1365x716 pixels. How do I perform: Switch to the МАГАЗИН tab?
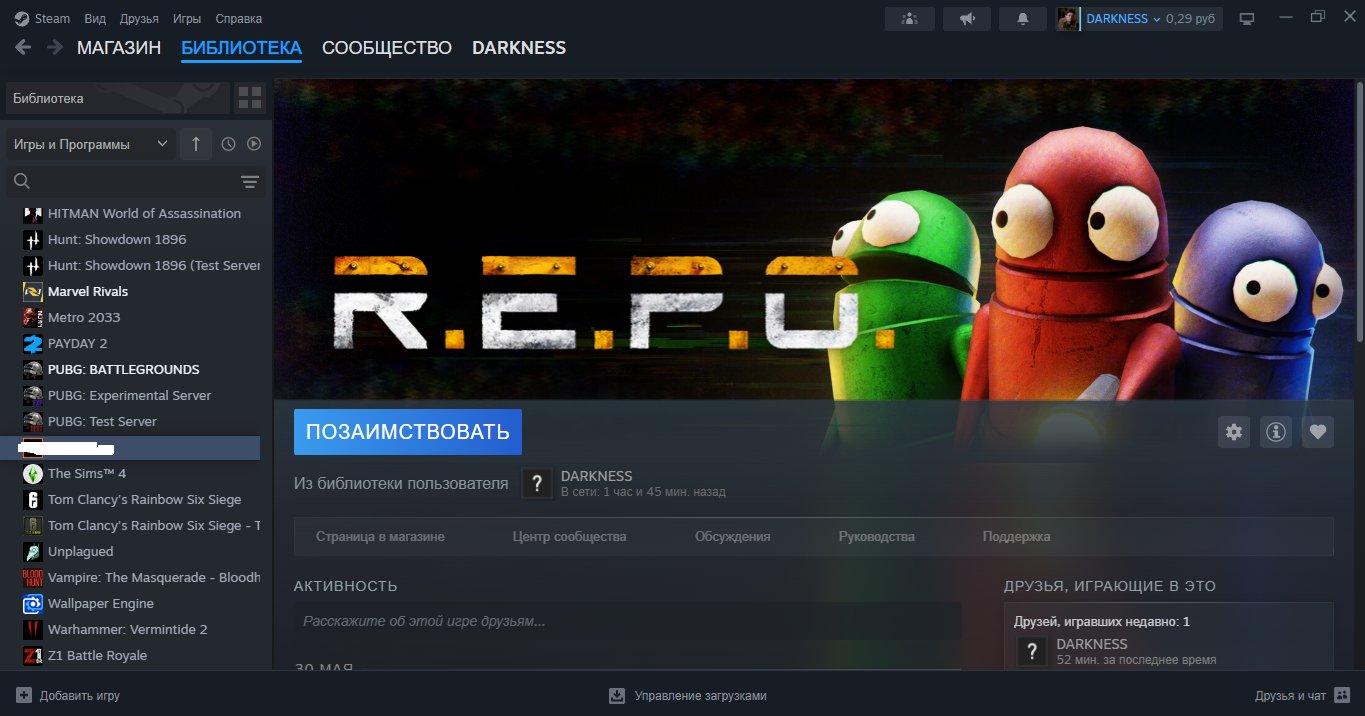click(x=119, y=48)
